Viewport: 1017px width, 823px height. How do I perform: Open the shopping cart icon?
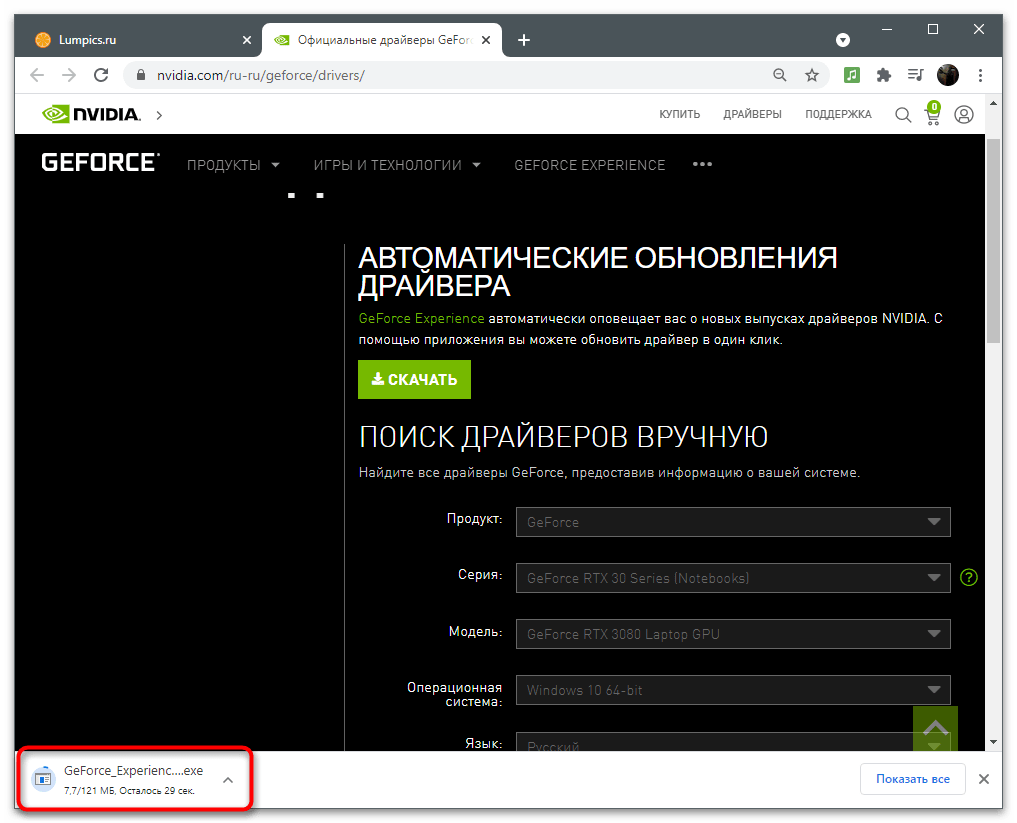(x=933, y=113)
